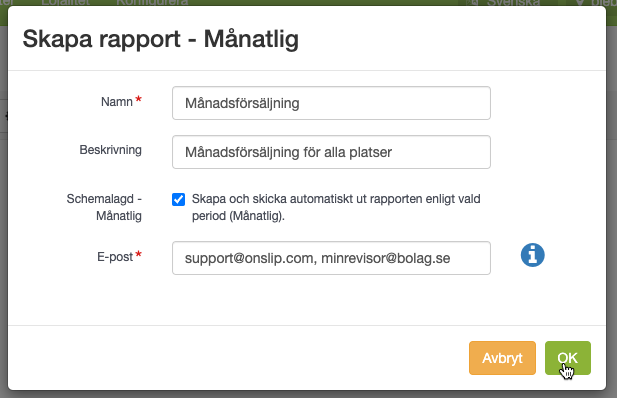Focus the Beskrivning text field

[x=331, y=152]
